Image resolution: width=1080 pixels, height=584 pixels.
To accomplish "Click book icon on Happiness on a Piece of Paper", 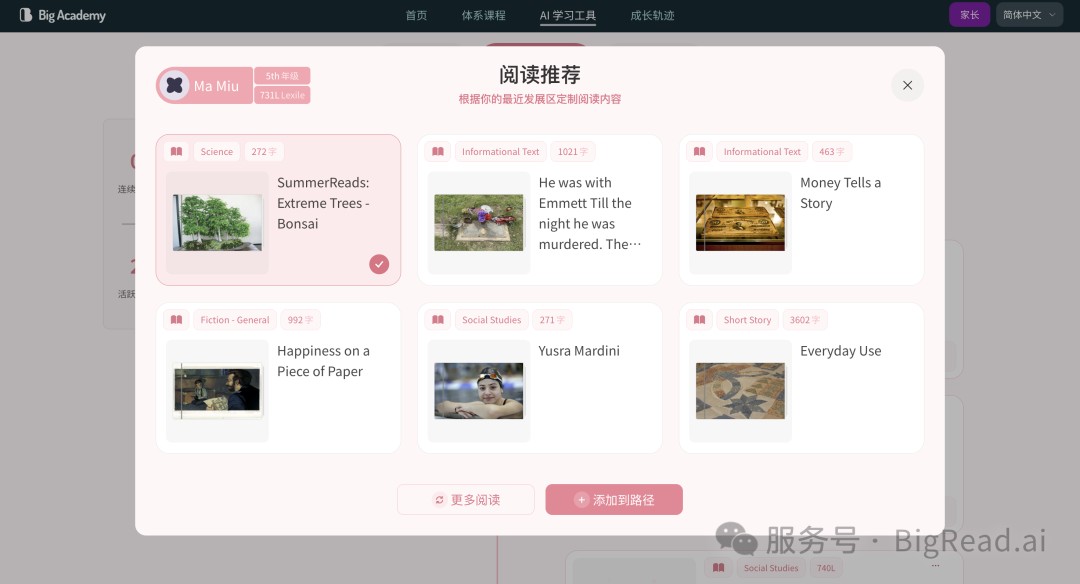I will 176,320.
